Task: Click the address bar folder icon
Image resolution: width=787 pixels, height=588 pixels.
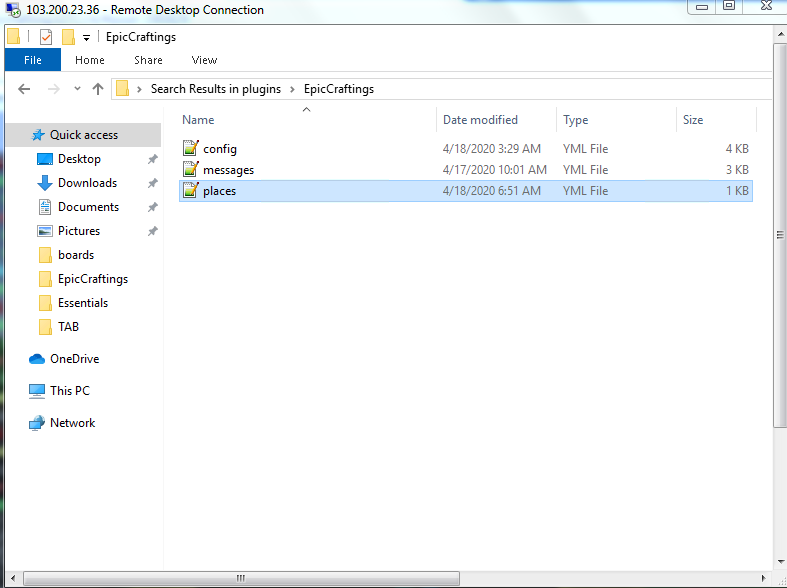Action: [122, 89]
